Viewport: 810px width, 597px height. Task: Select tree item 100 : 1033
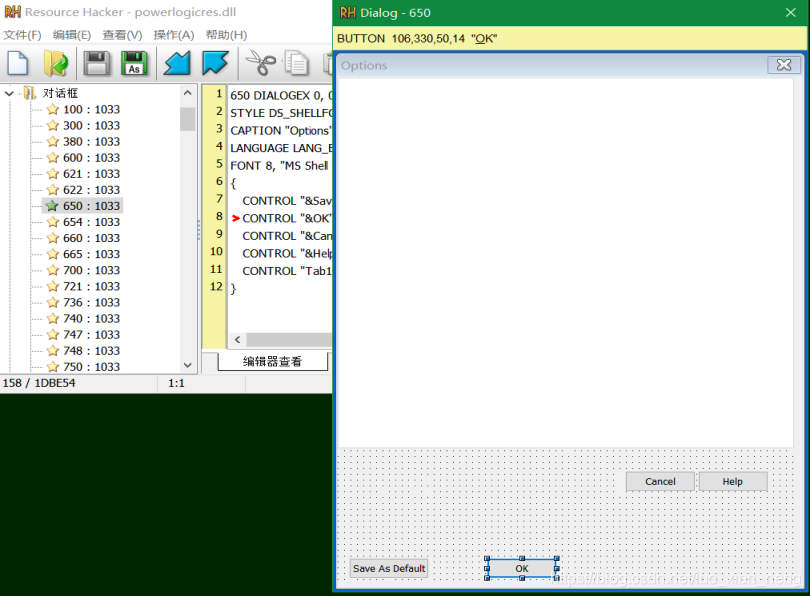91,109
